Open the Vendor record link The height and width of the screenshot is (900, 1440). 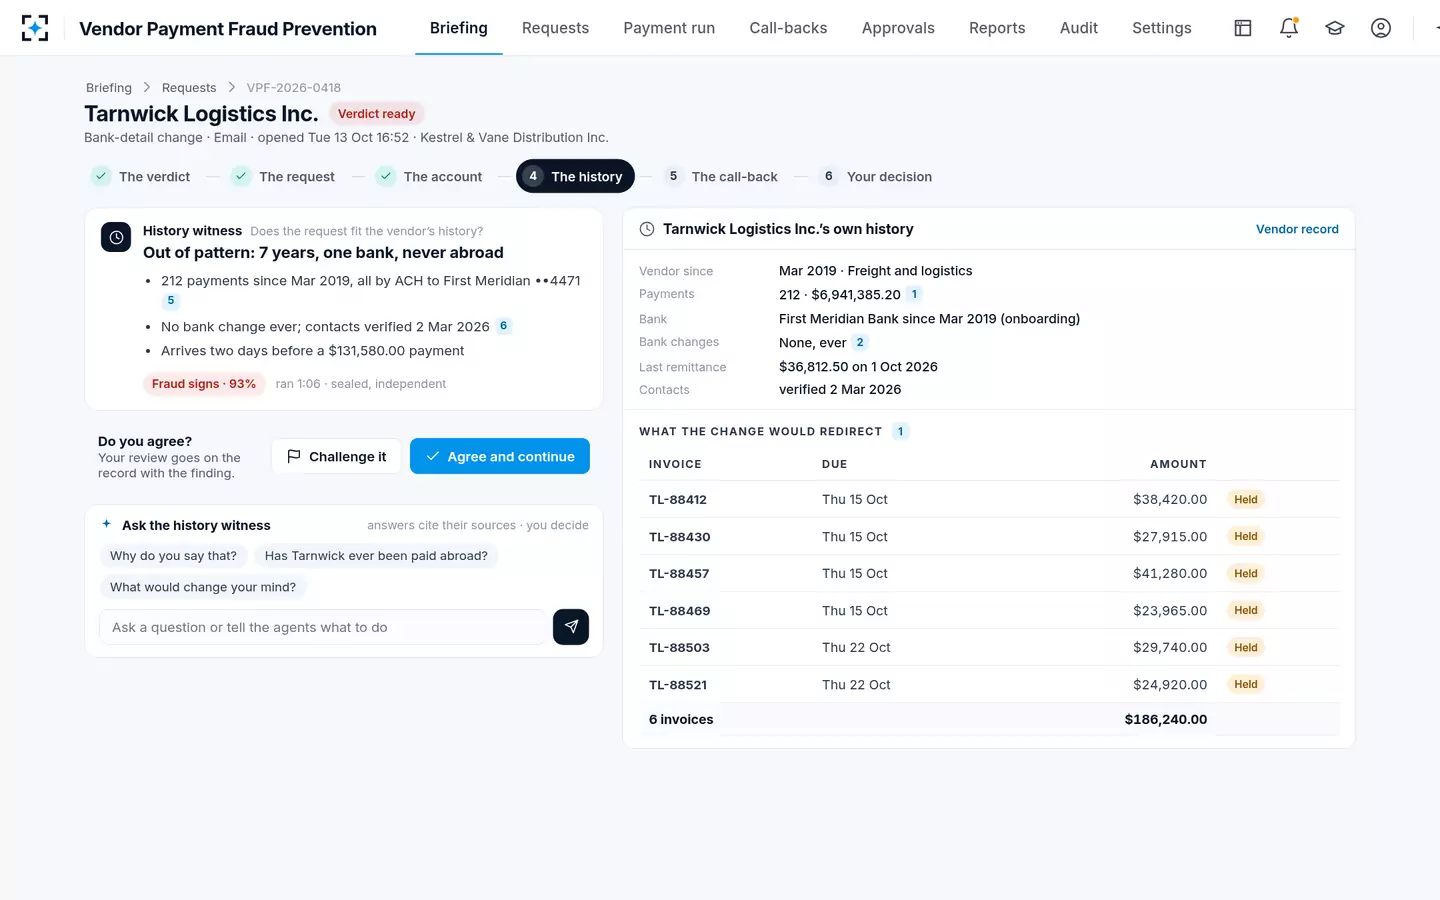pos(1297,229)
